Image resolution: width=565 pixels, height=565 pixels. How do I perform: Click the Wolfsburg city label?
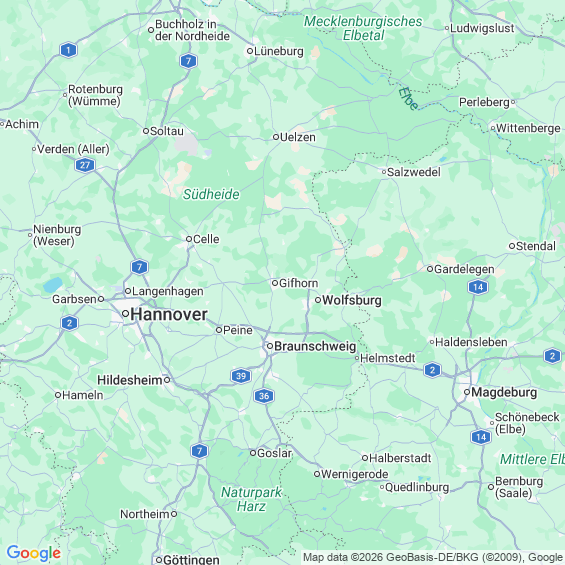tap(352, 300)
